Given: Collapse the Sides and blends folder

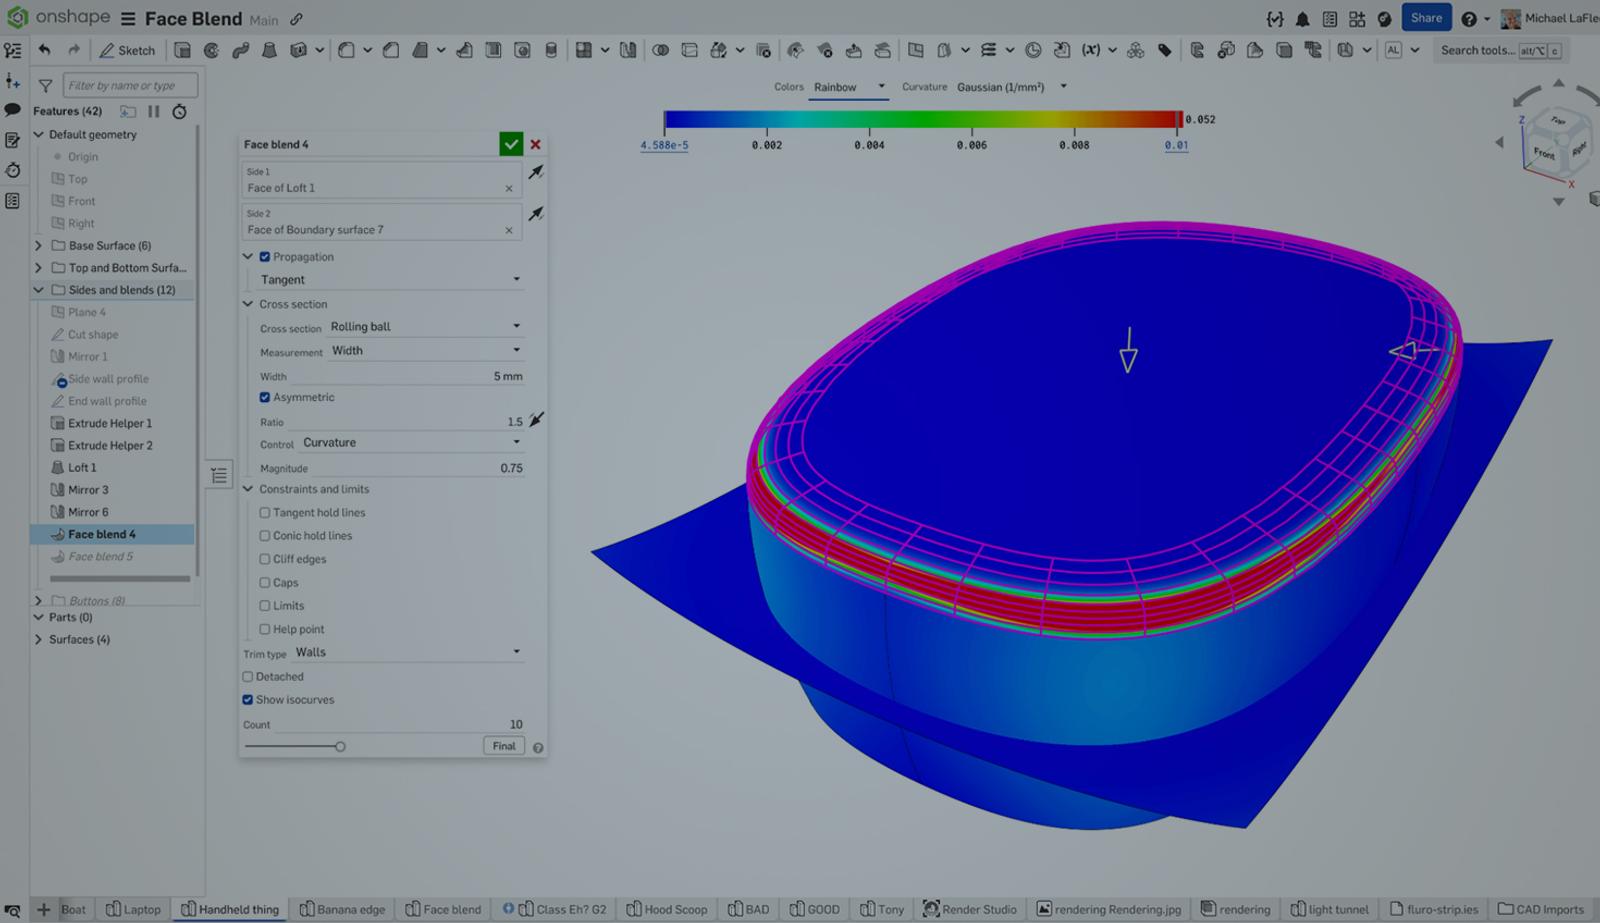Looking at the screenshot, I should click(x=38, y=289).
